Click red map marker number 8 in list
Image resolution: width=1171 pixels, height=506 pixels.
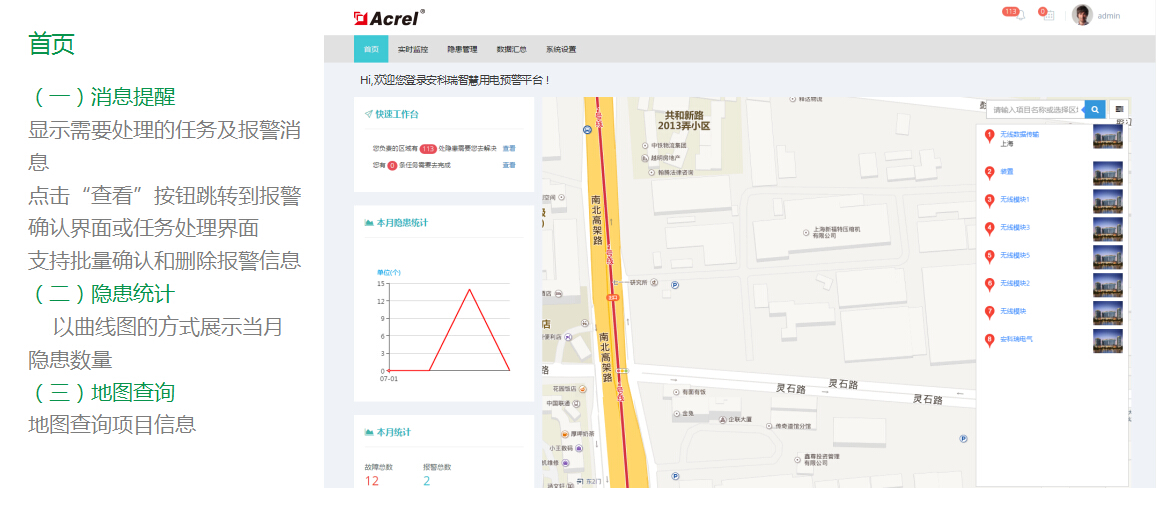[989, 340]
